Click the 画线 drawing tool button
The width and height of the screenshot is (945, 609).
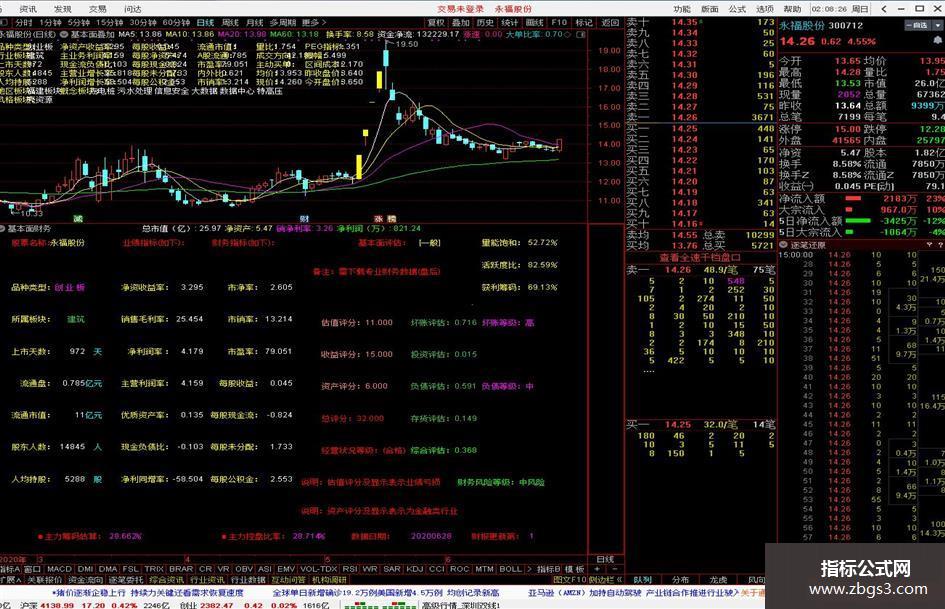[x=535, y=22]
